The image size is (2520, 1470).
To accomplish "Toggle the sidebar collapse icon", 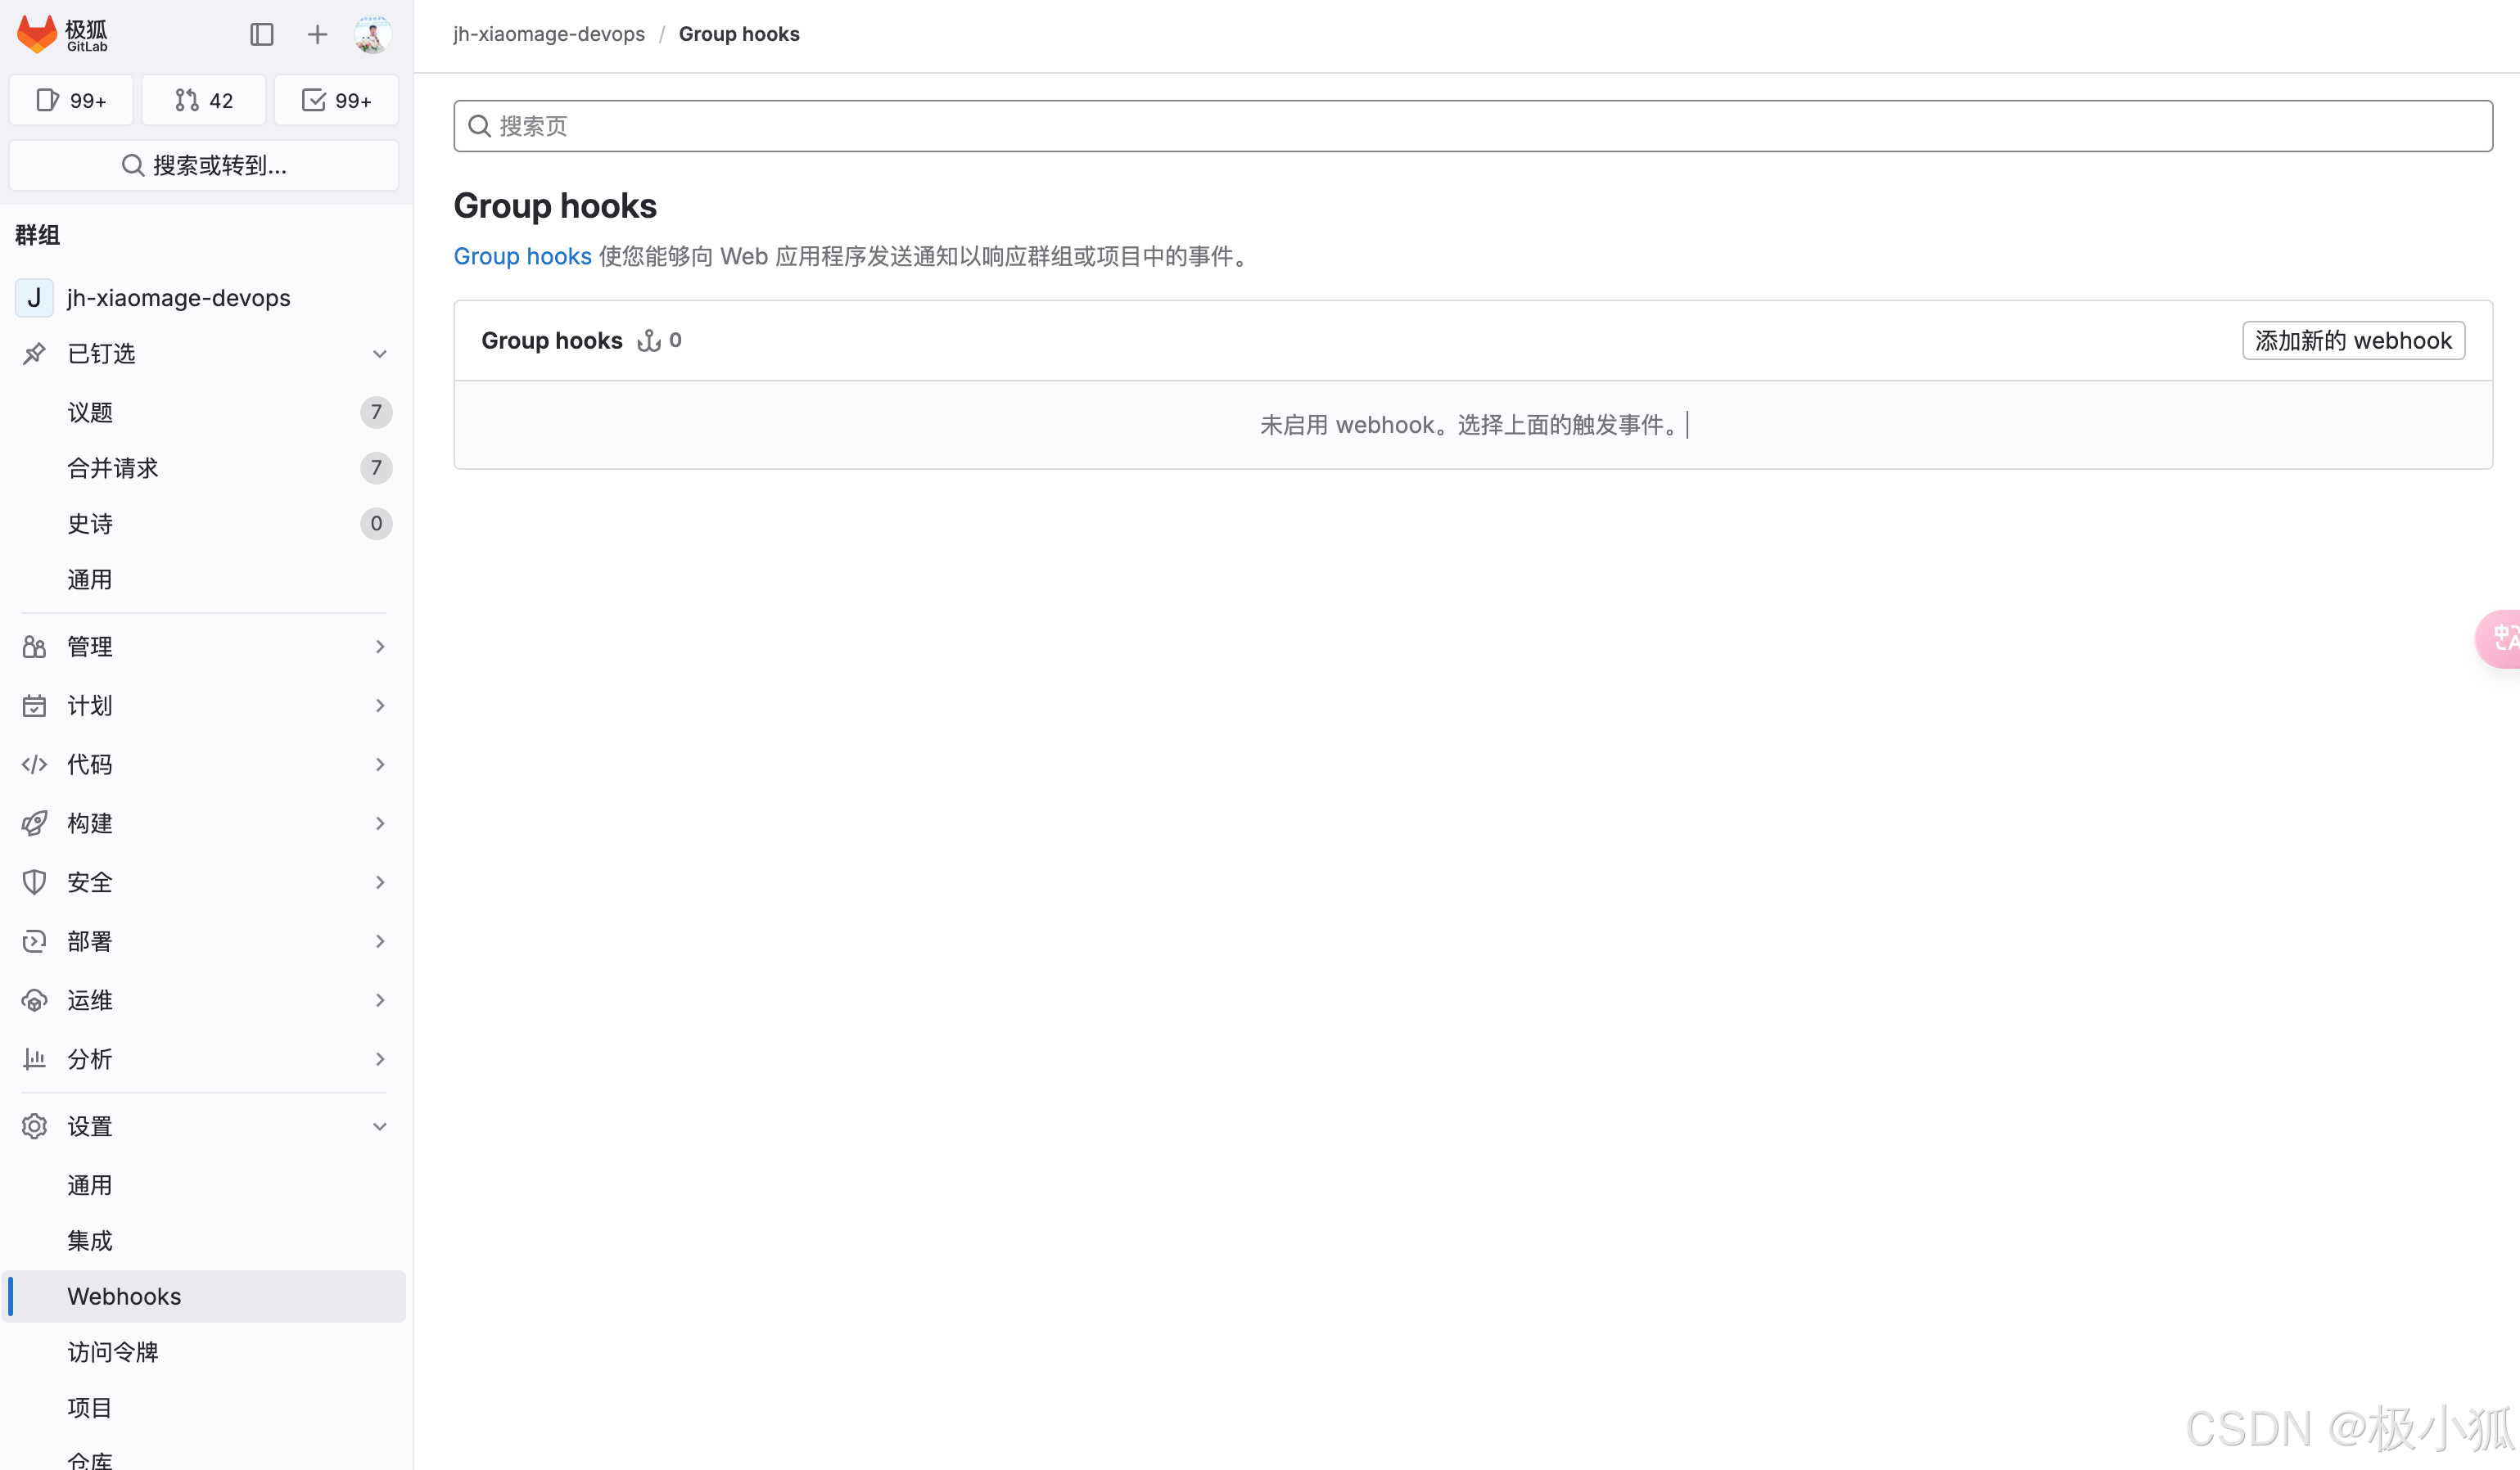I will (261, 35).
